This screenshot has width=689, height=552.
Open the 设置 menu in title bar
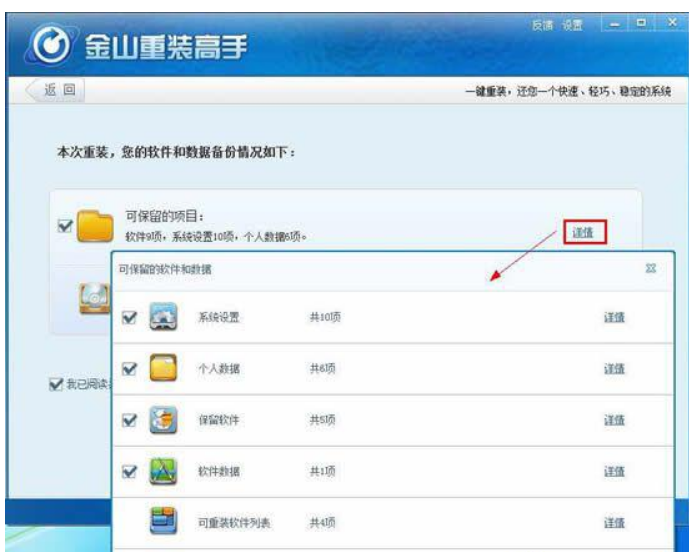(x=571, y=23)
